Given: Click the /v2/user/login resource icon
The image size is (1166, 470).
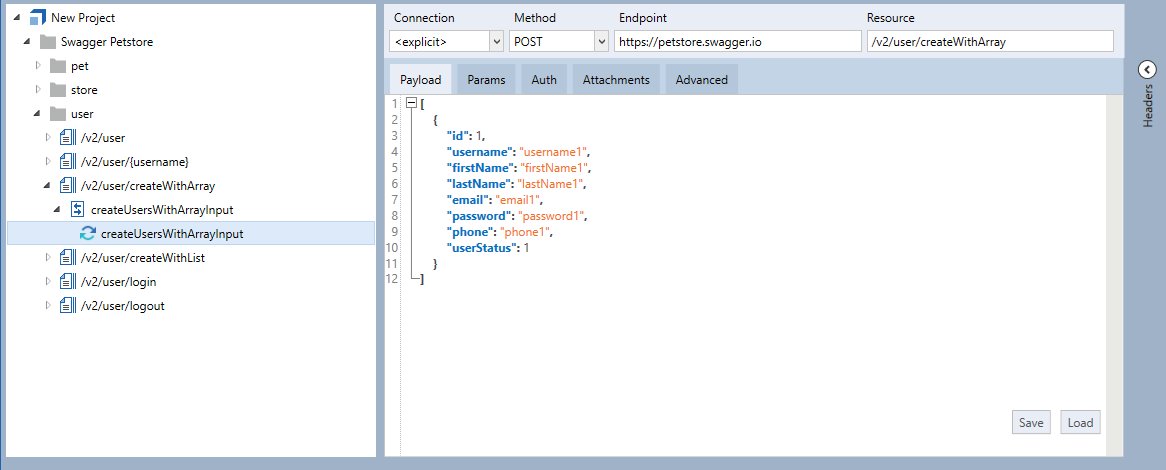Looking at the screenshot, I should (x=68, y=282).
